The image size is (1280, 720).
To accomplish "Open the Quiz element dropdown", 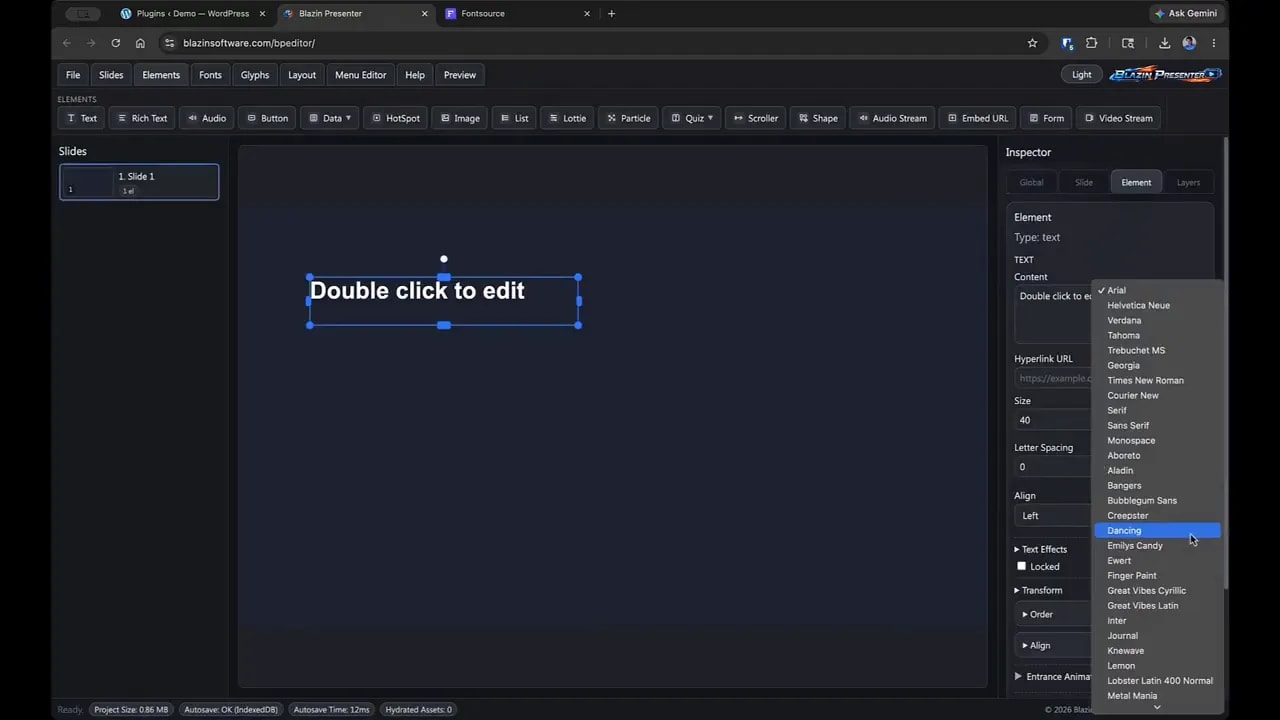I will coord(691,118).
